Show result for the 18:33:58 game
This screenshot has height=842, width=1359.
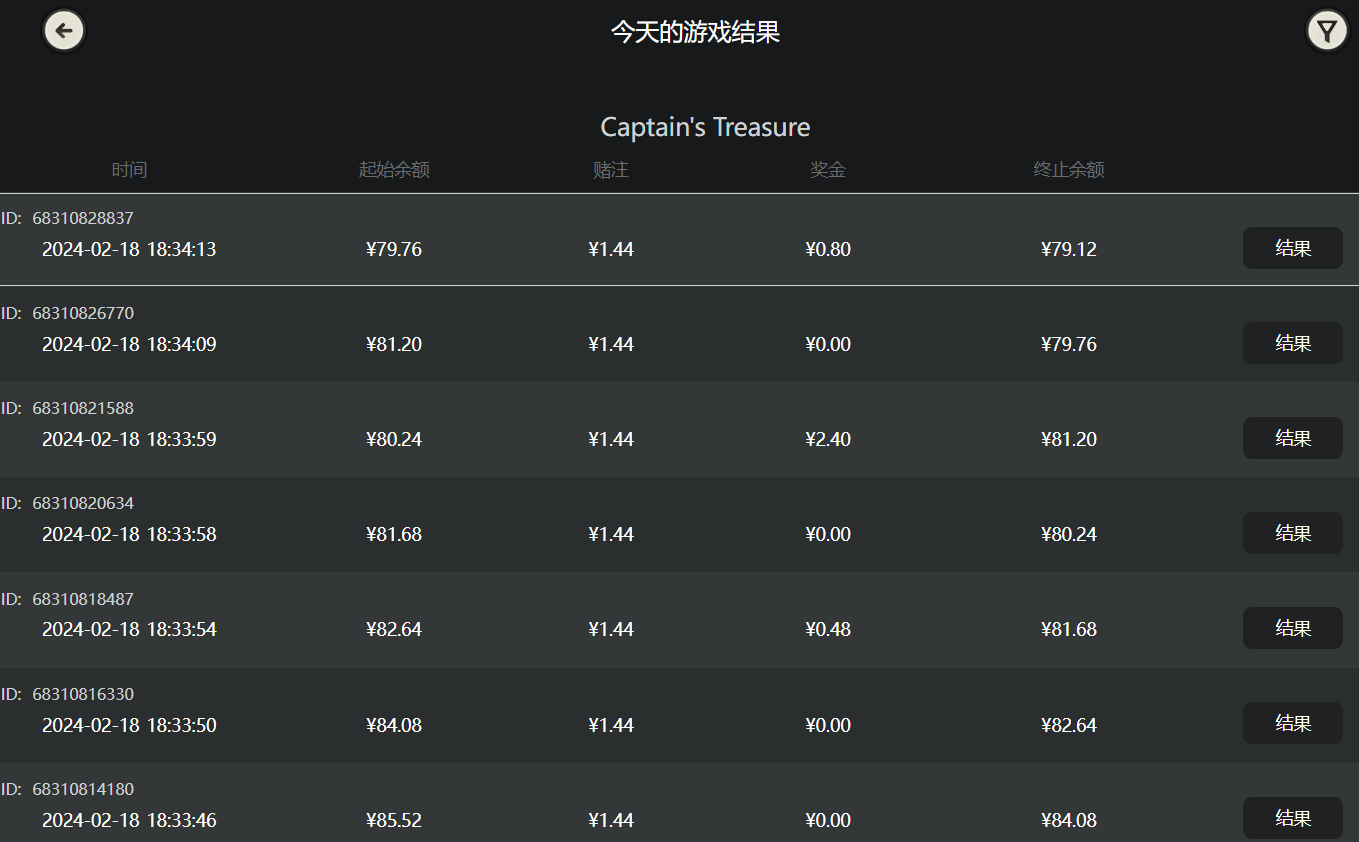[1292, 533]
